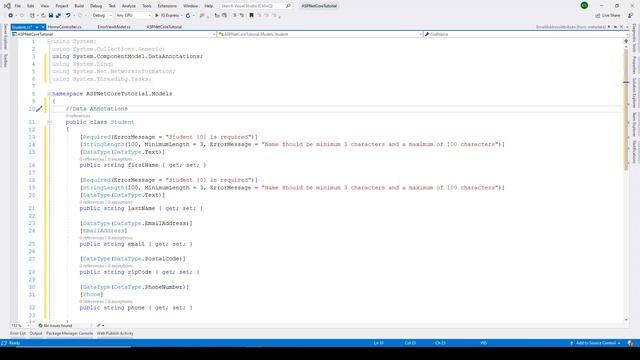Open the Build menu
The width and height of the screenshot is (640, 360).
[x=79, y=6]
